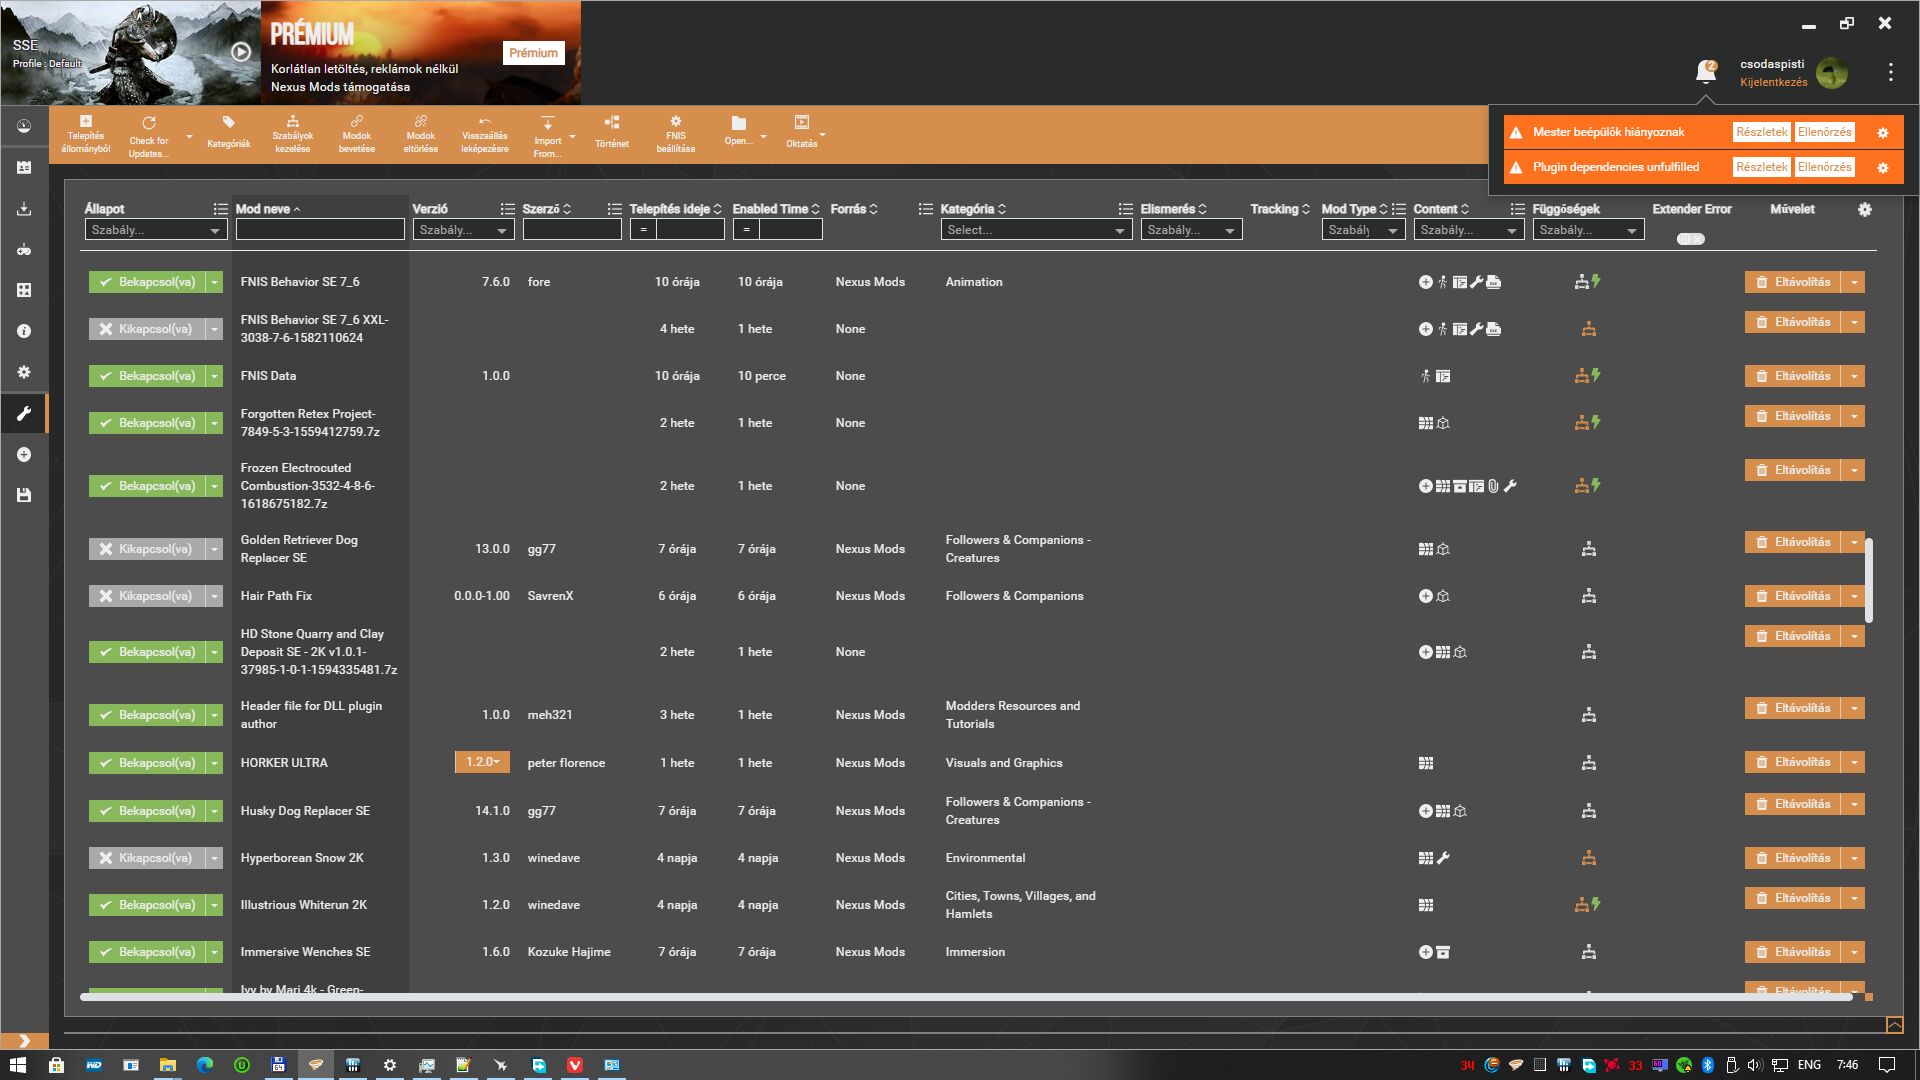
Task: Open the settings gear sidebar icon
Action: click(24, 372)
